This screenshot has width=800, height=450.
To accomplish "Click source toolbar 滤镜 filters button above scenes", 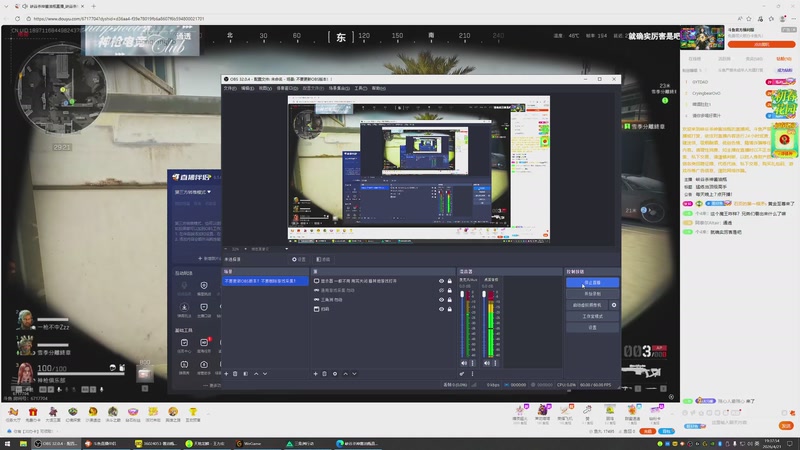I will pos(323,259).
